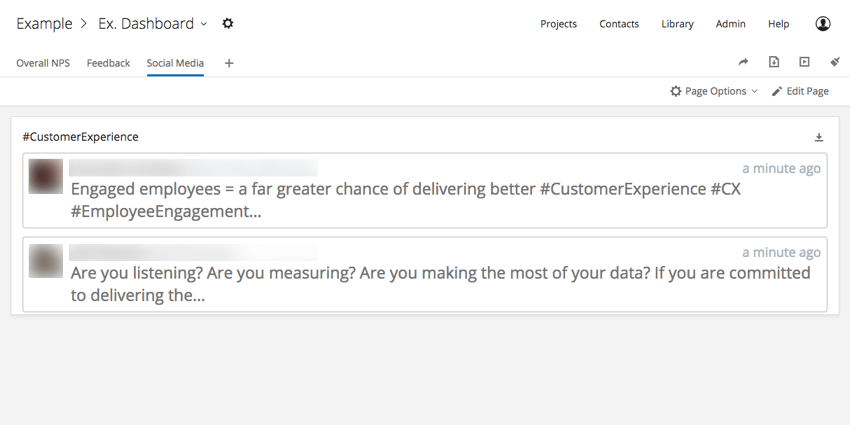Click the first tweet's avatar thumbnail

click(46, 176)
